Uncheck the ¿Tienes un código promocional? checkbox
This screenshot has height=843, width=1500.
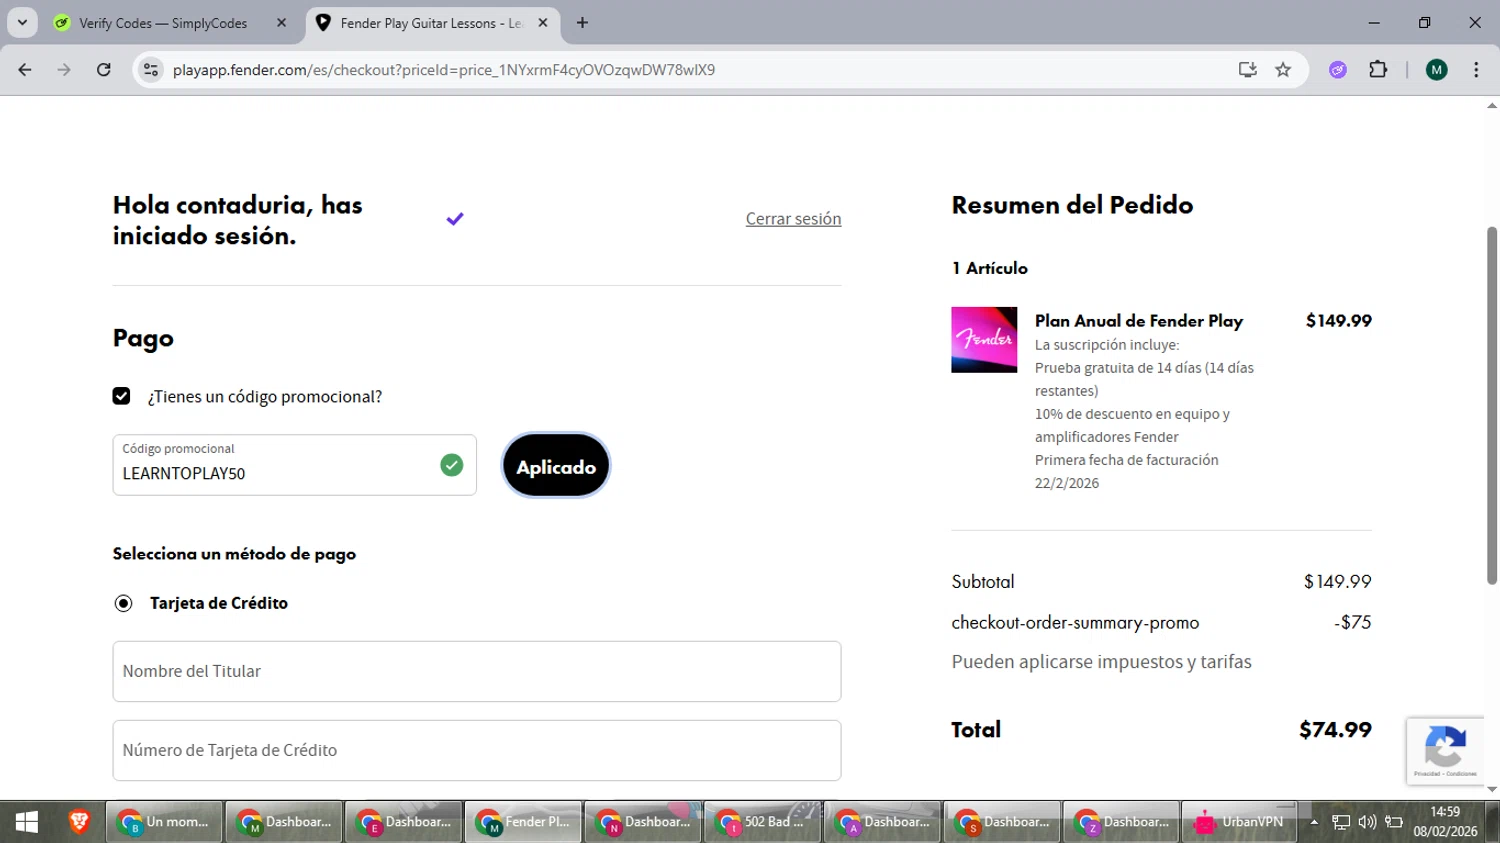coord(122,396)
